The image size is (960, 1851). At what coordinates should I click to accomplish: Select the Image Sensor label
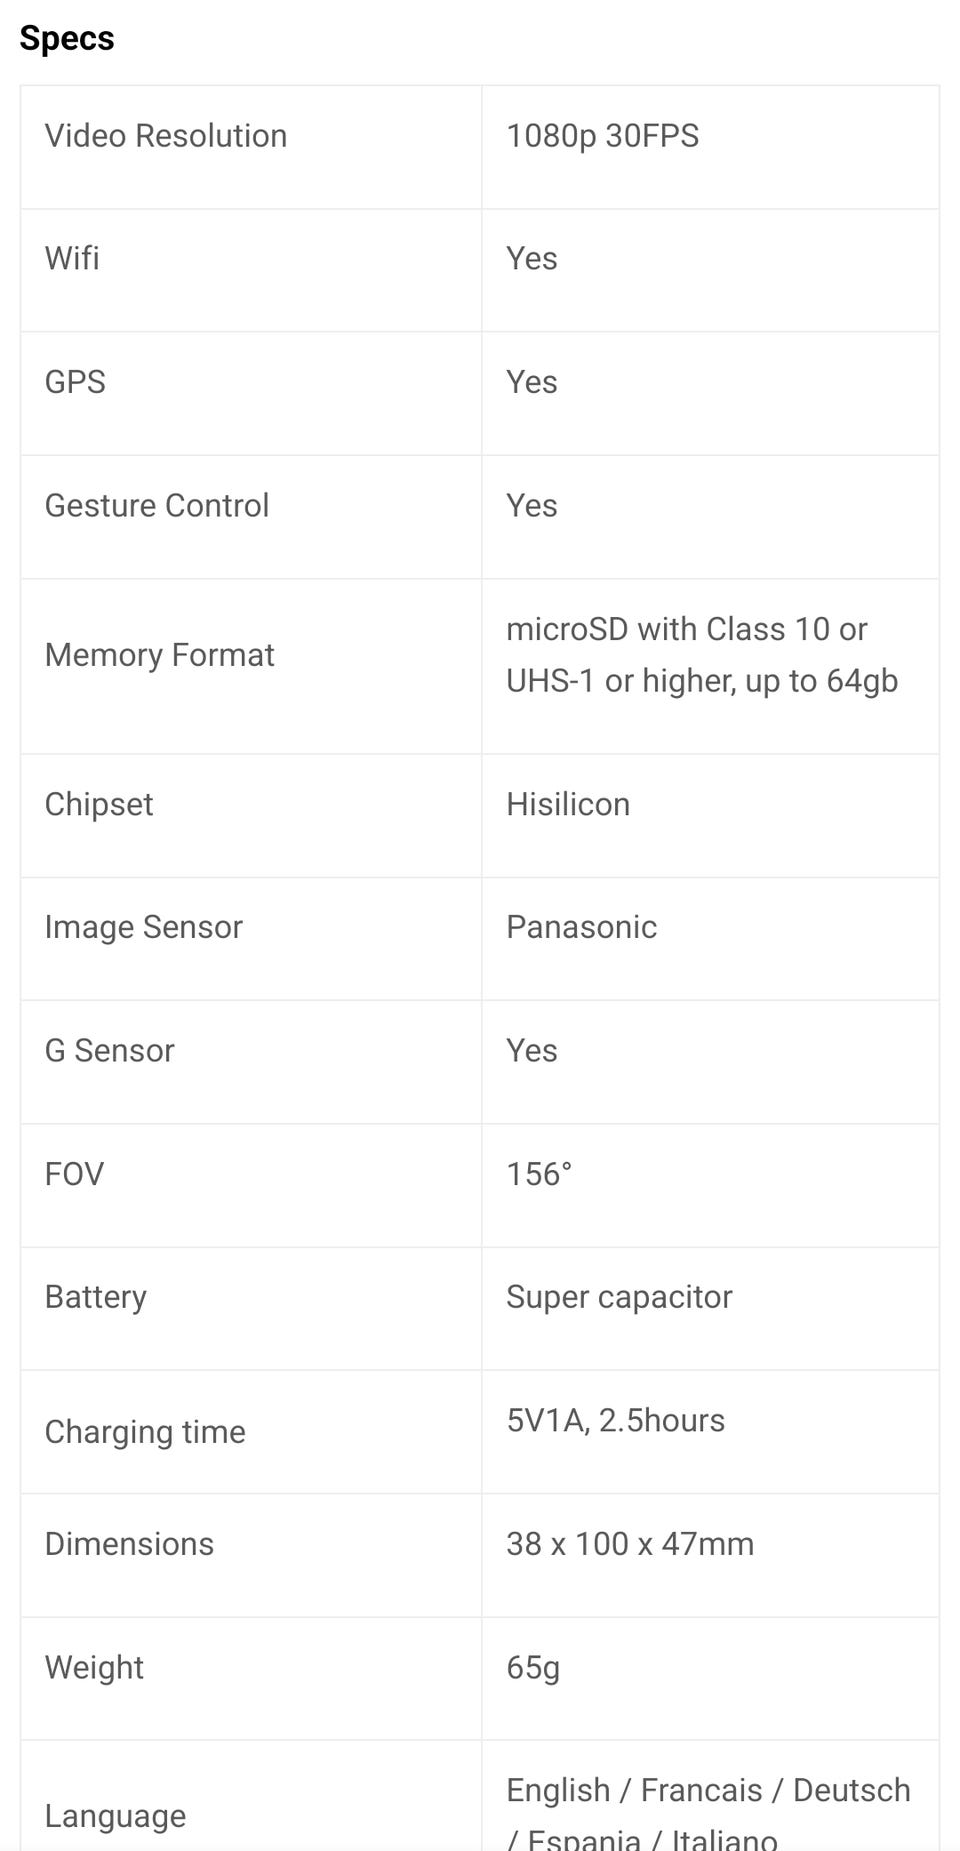[143, 928]
